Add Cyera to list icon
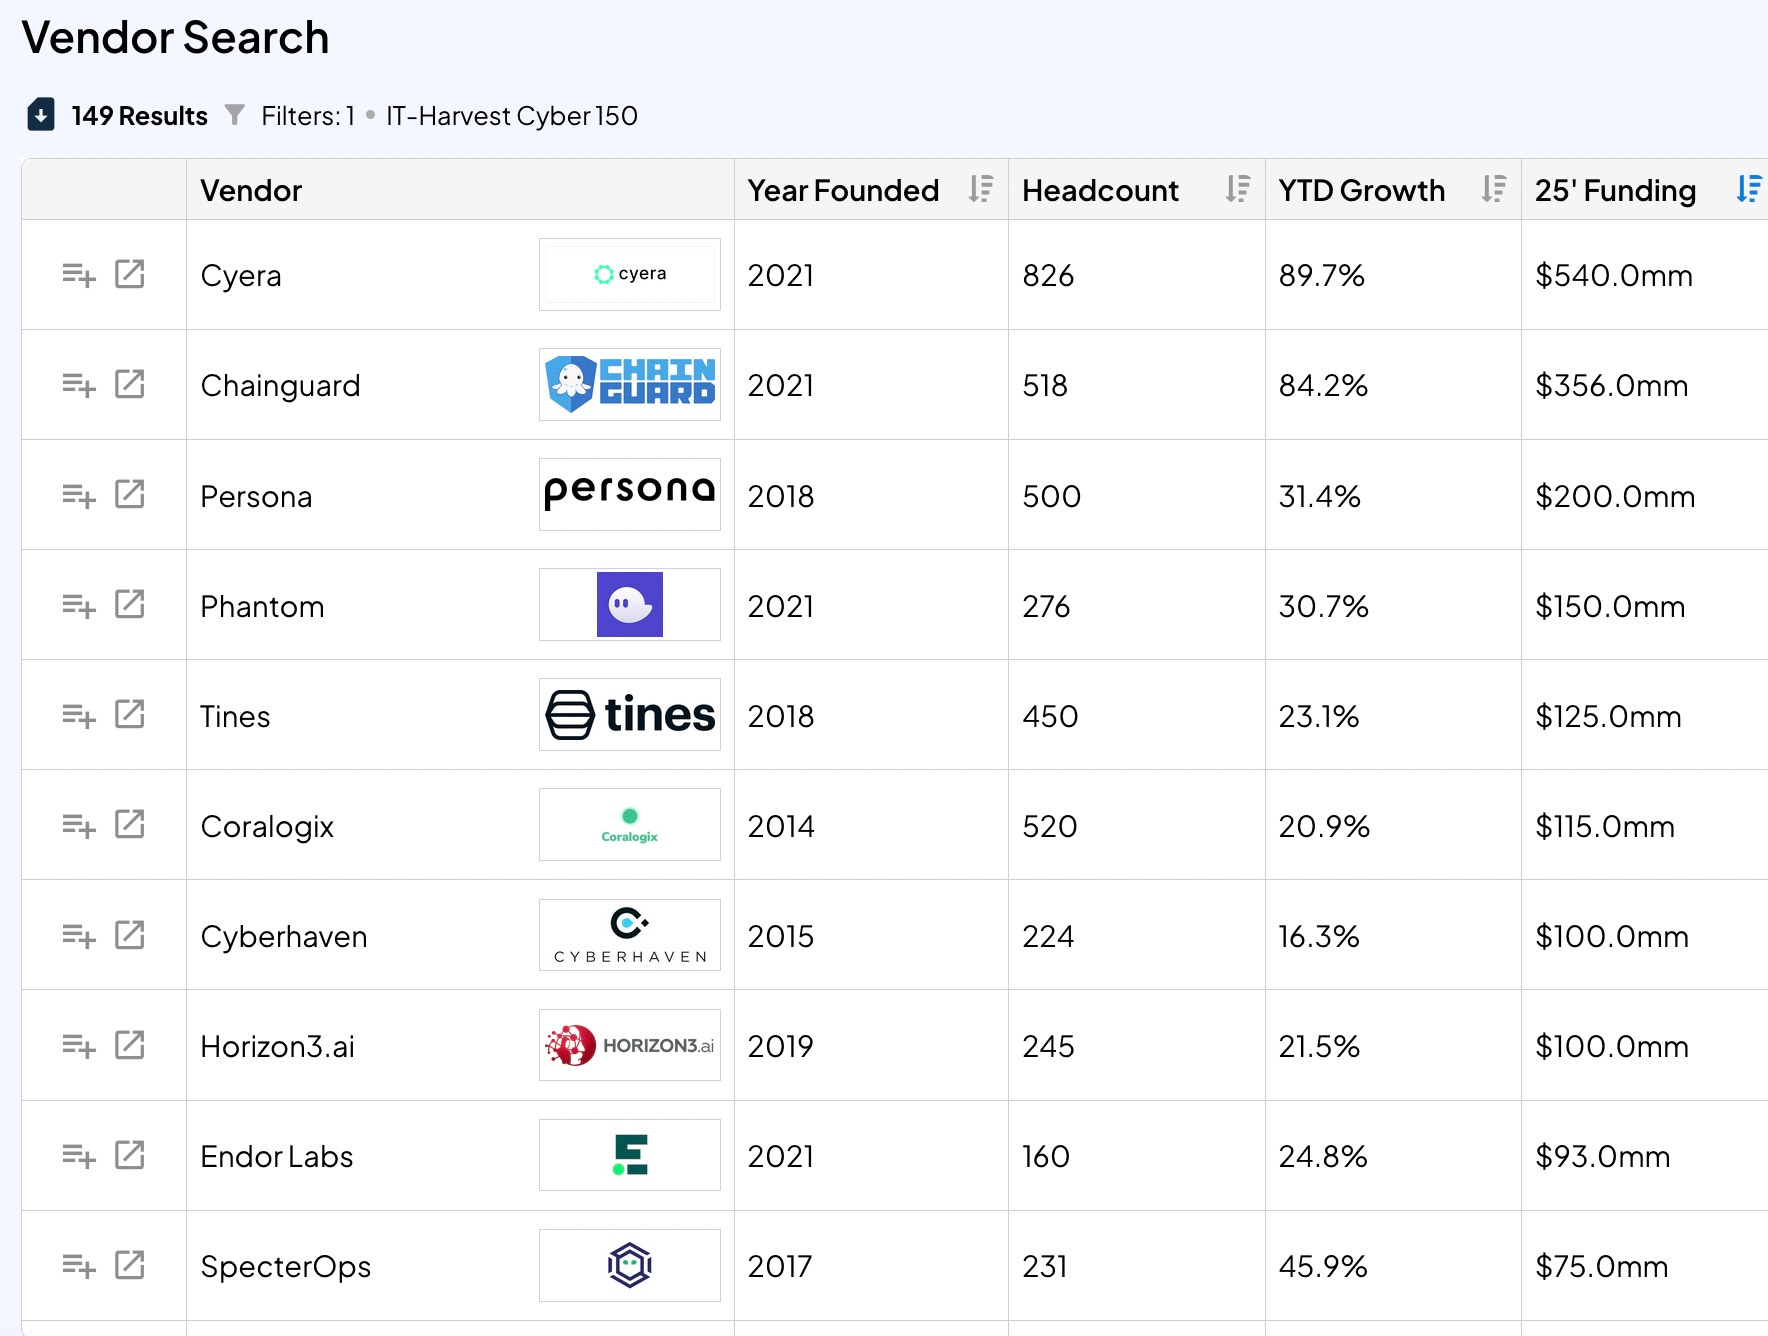 [79, 275]
